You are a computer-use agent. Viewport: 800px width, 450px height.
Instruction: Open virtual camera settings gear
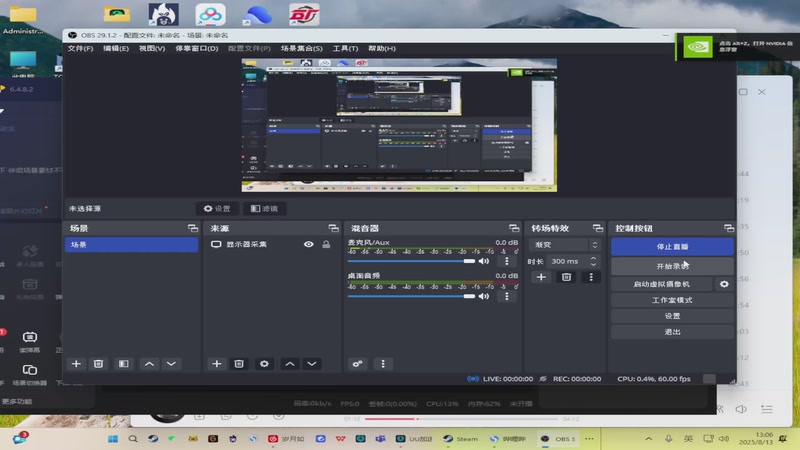pos(724,284)
